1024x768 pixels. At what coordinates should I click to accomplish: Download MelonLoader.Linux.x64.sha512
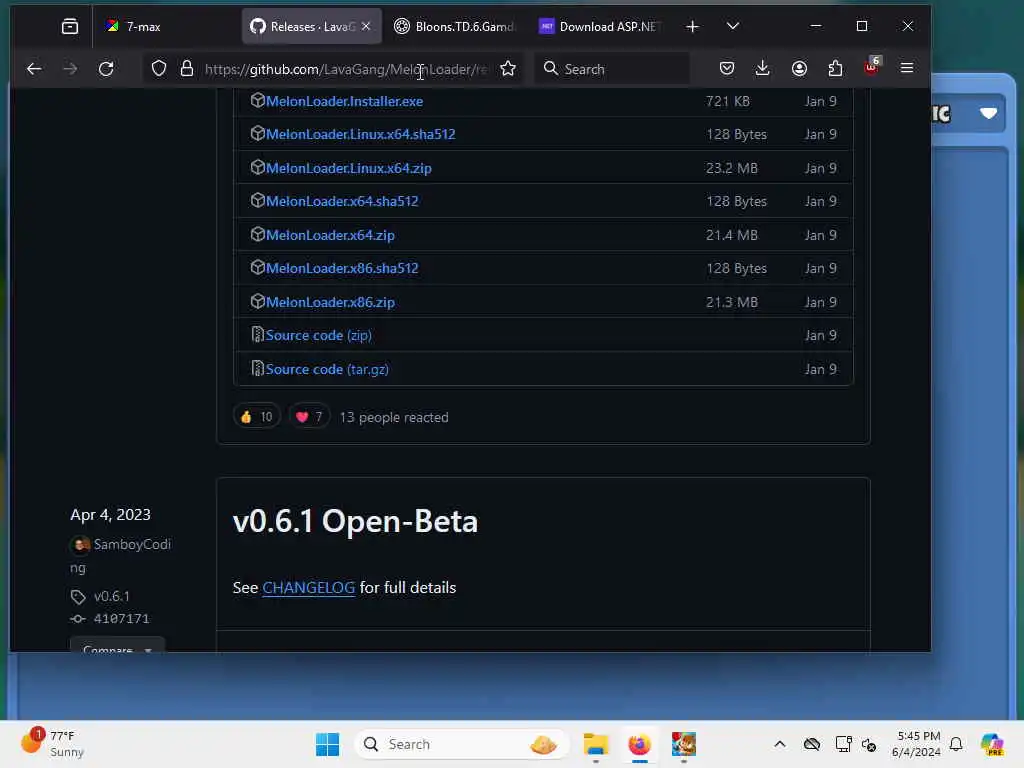pyautogui.click(x=360, y=135)
